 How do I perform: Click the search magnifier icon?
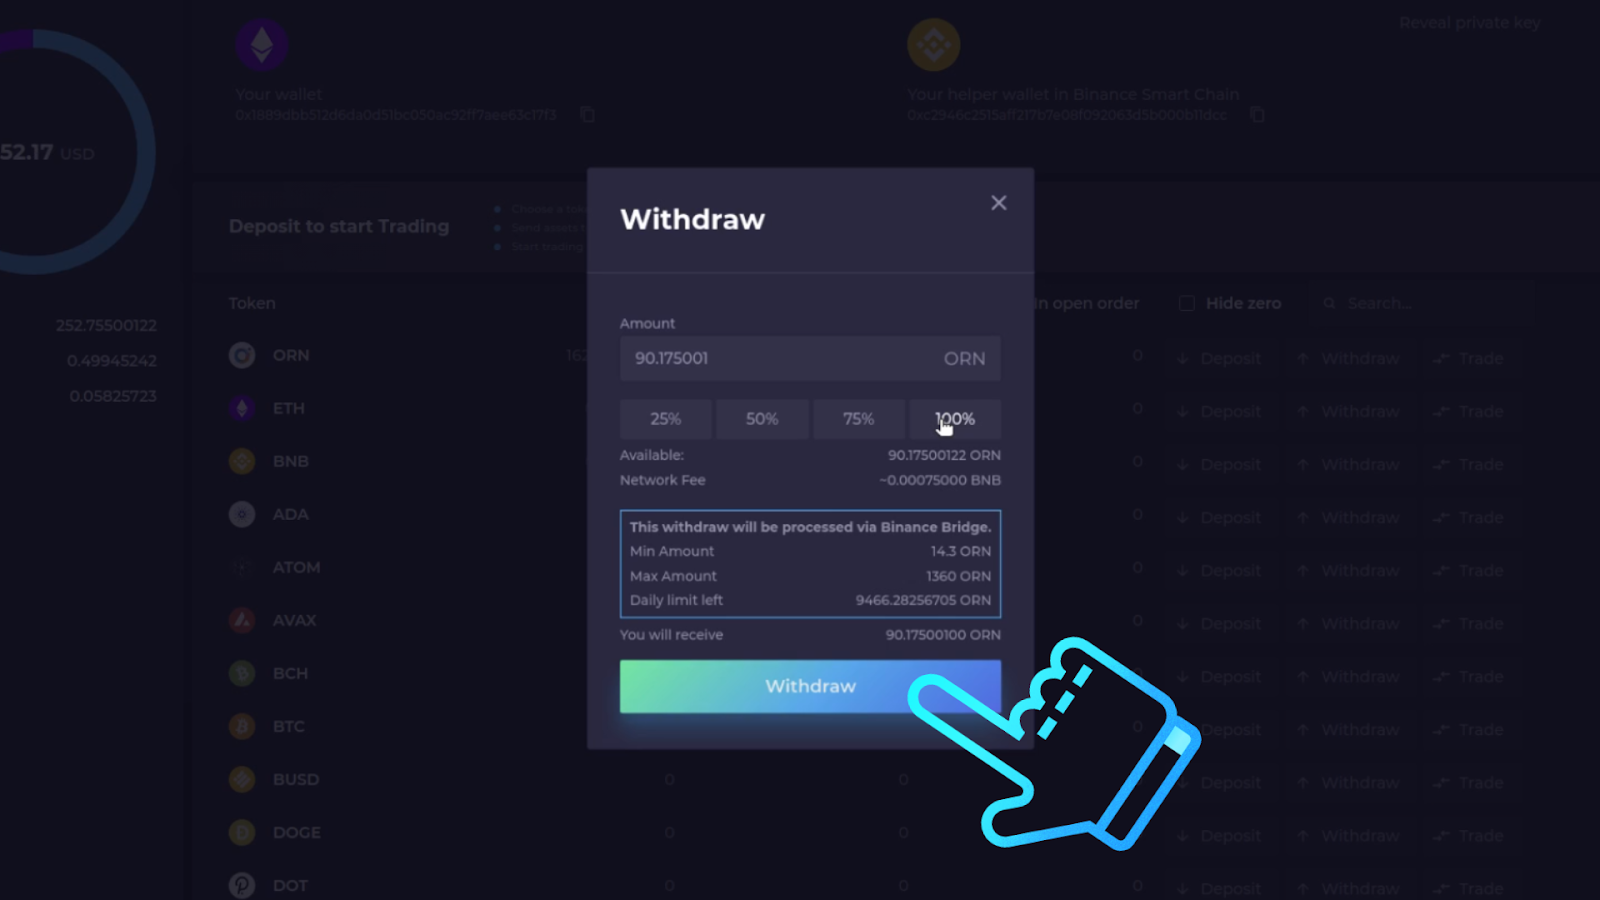pos(1330,303)
